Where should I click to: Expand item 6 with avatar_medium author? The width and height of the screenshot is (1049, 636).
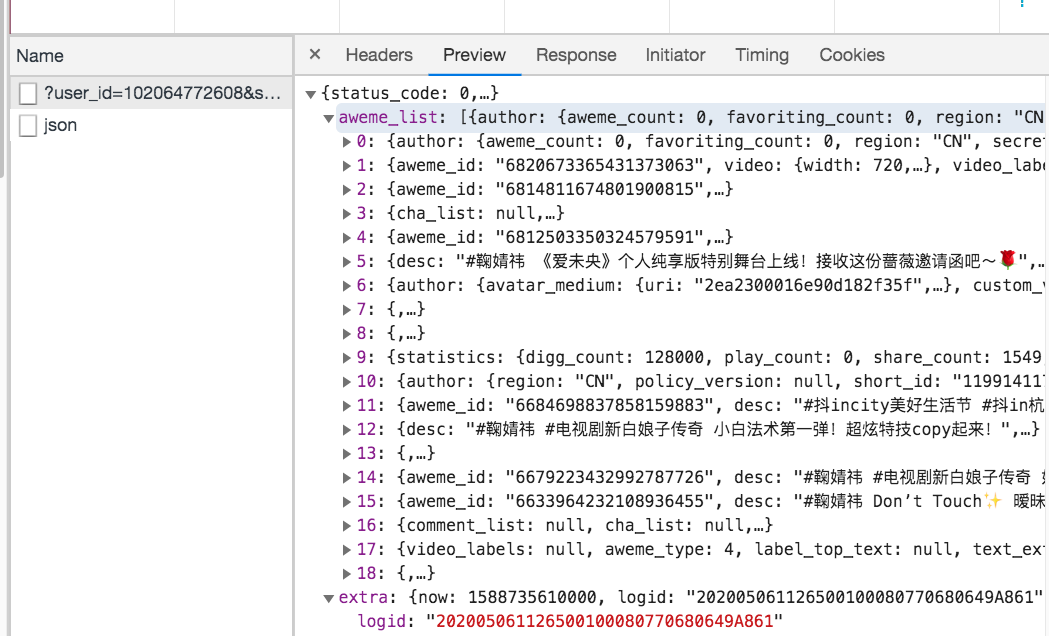click(347, 286)
